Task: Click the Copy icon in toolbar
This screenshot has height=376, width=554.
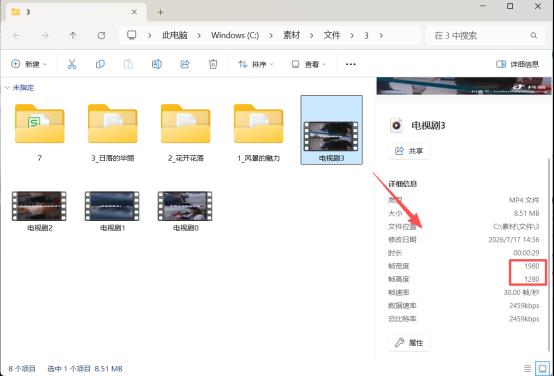Action: tap(100, 64)
